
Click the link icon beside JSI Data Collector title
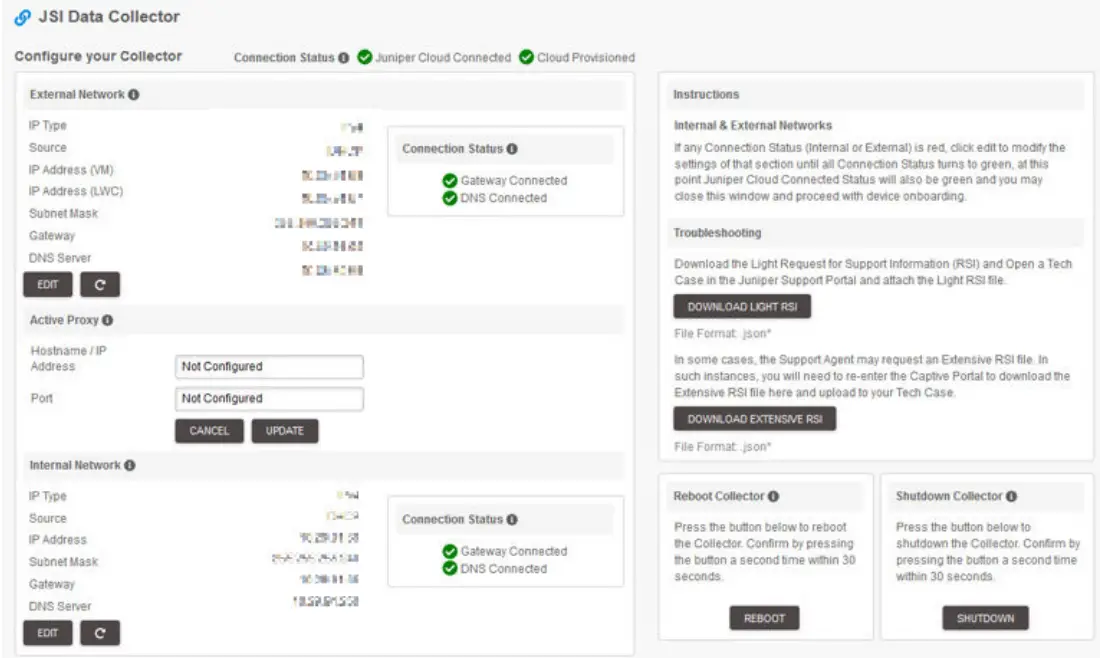click(24, 16)
